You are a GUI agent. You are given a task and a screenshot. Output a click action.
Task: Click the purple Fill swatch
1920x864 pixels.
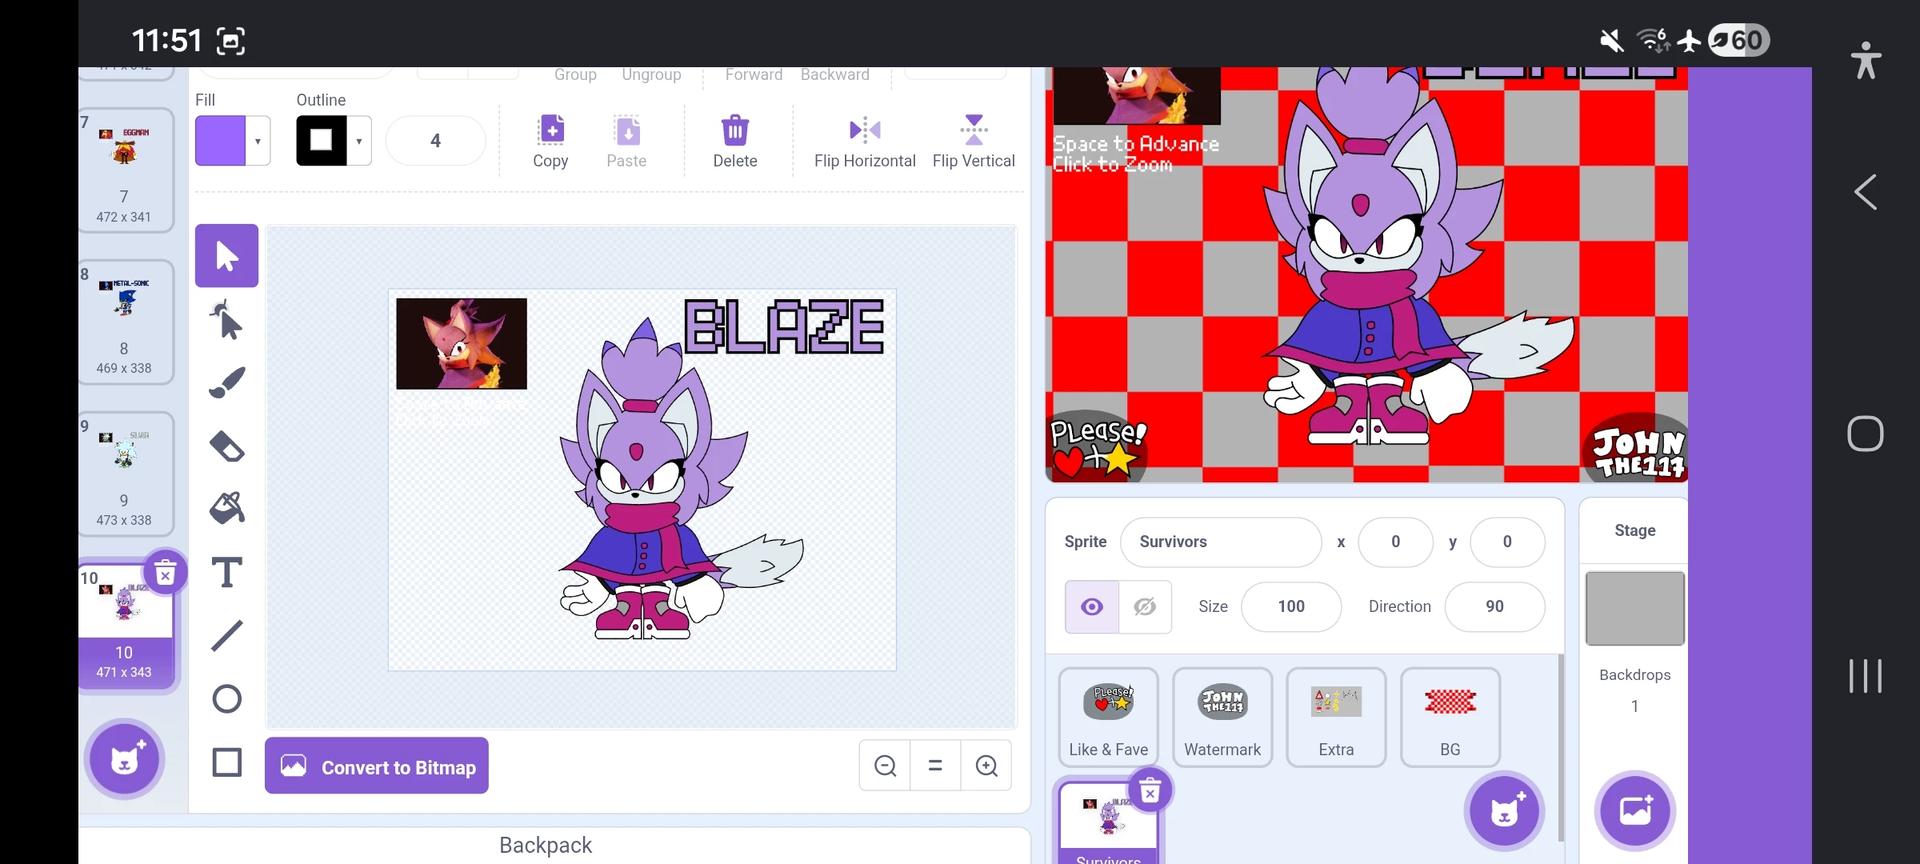click(221, 141)
